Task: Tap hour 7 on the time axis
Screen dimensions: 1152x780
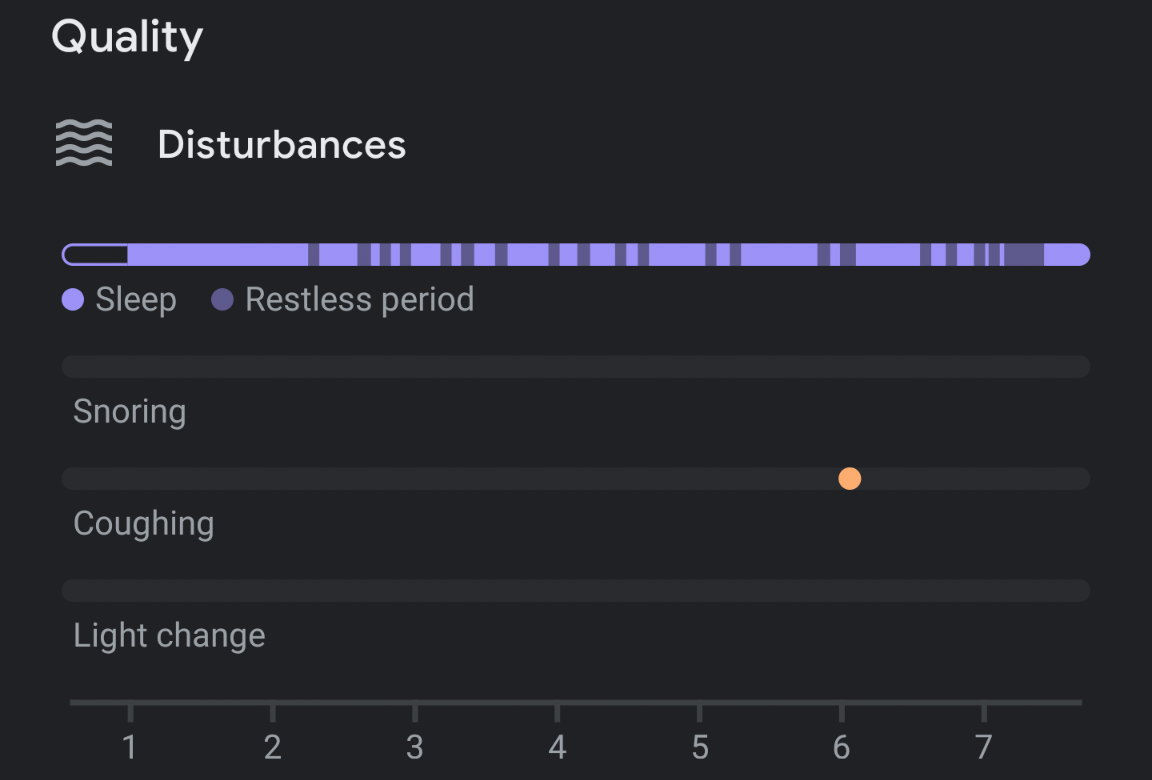Action: point(984,747)
